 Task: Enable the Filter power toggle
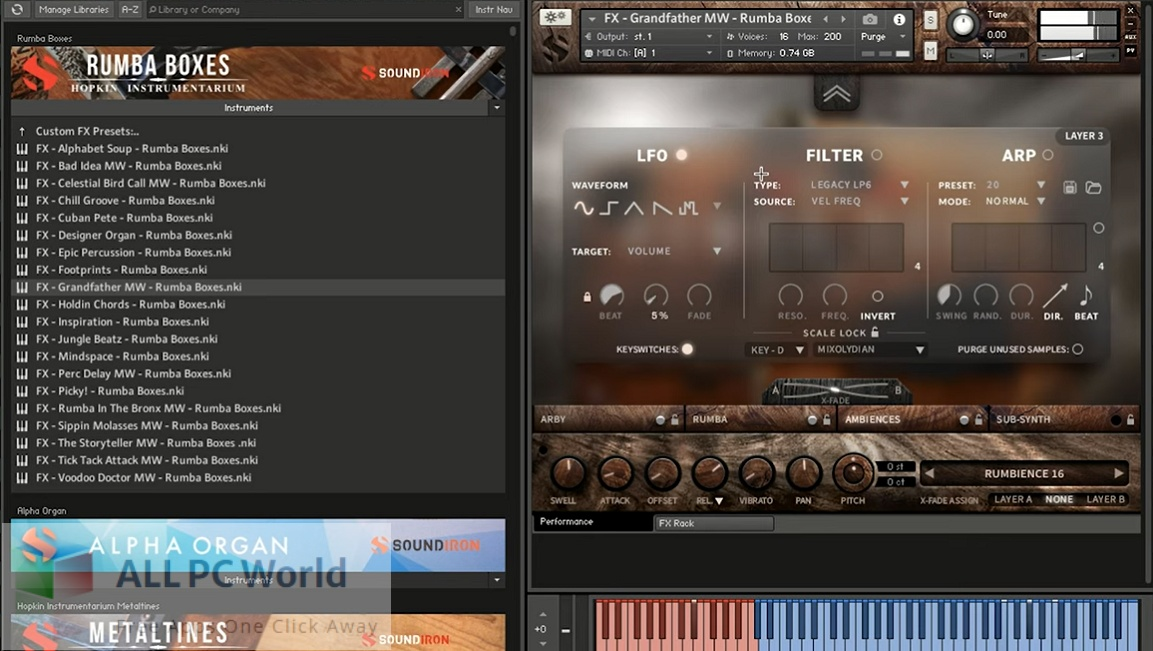(877, 155)
